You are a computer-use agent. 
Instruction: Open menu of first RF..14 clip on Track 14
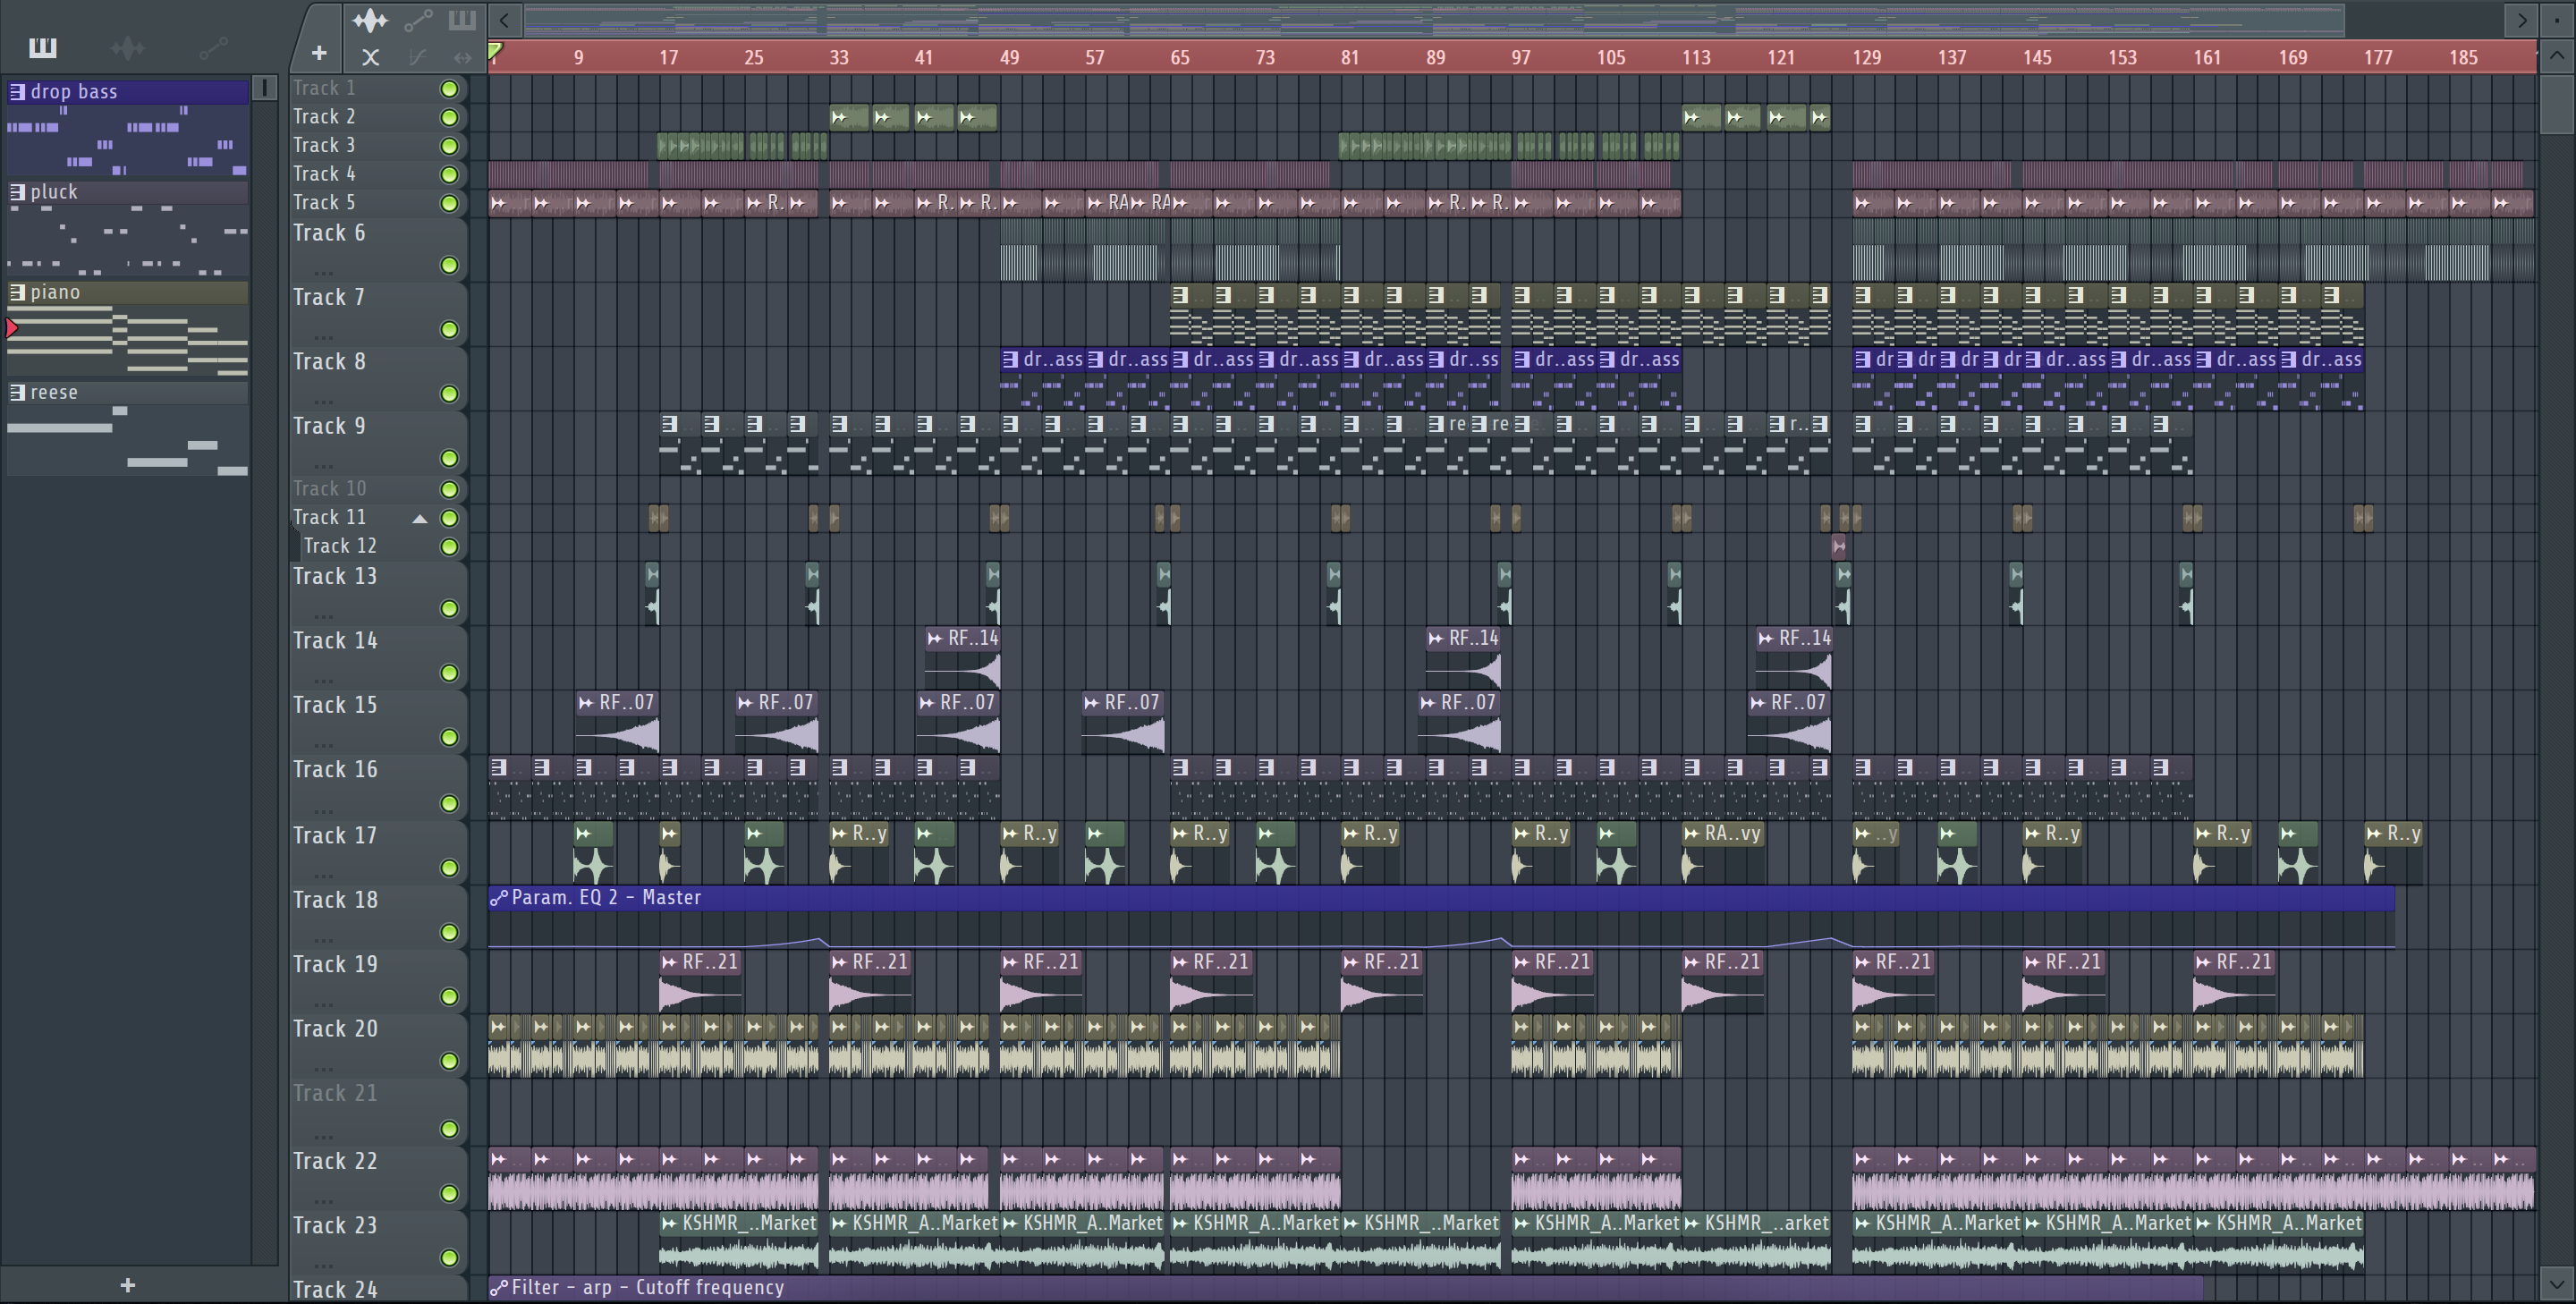pyautogui.click(x=935, y=638)
